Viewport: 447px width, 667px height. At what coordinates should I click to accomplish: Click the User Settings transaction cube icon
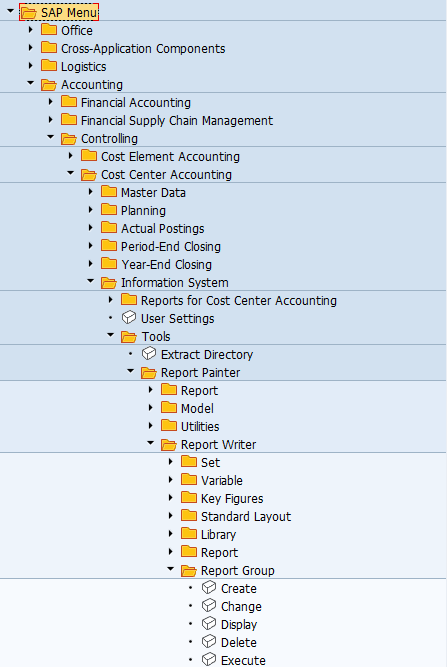pos(129,318)
